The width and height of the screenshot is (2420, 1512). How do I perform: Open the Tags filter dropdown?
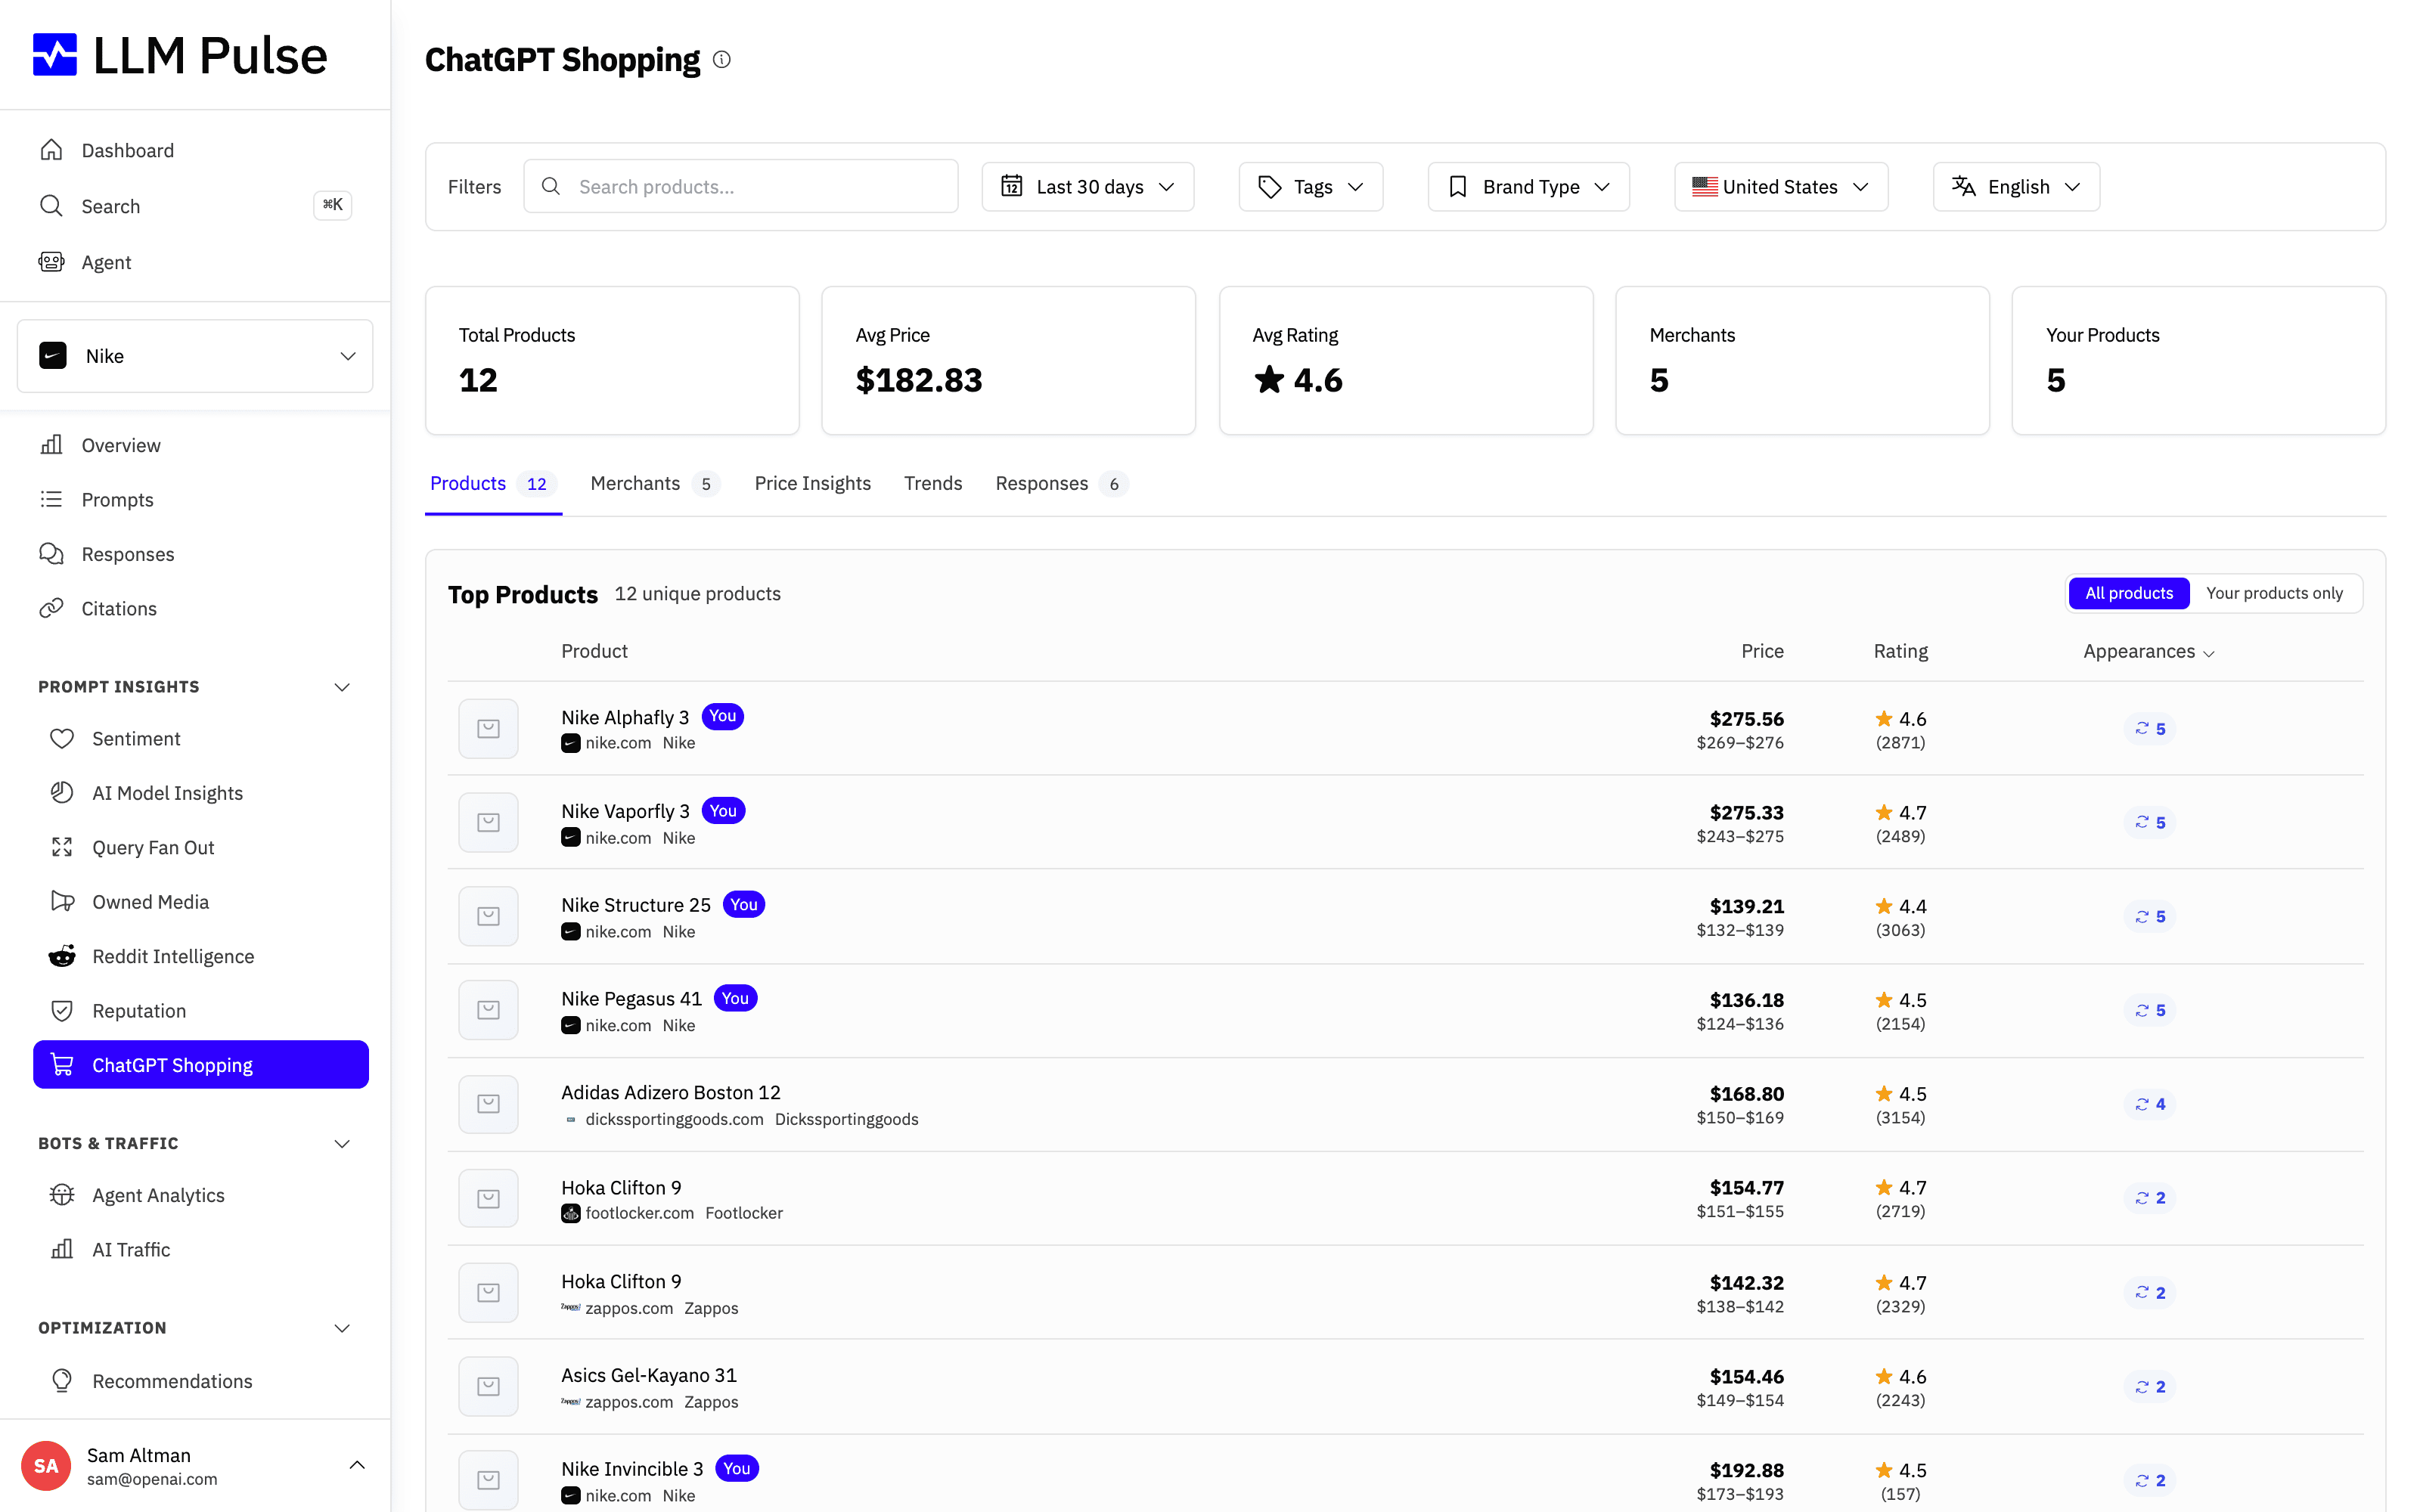(x=1310, y=187)
